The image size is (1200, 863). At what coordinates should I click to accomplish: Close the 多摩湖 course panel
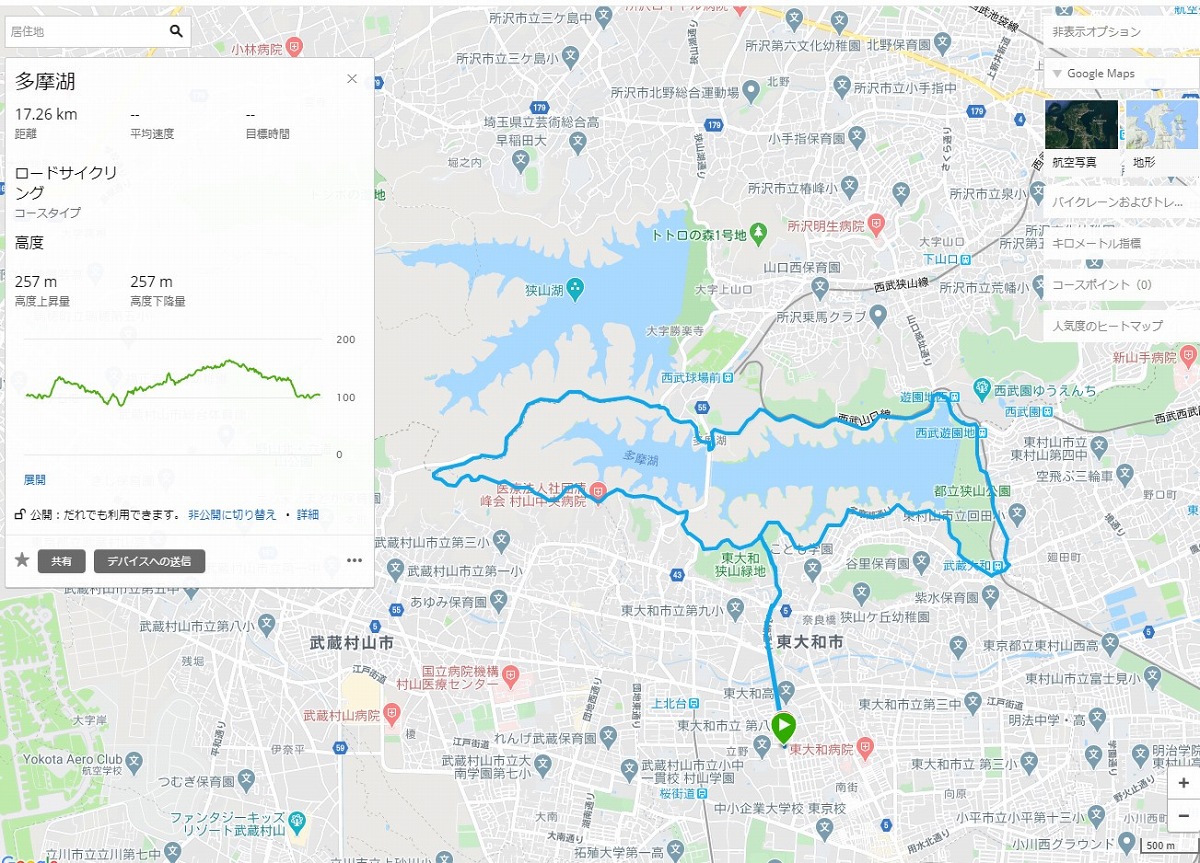point(352,79)
